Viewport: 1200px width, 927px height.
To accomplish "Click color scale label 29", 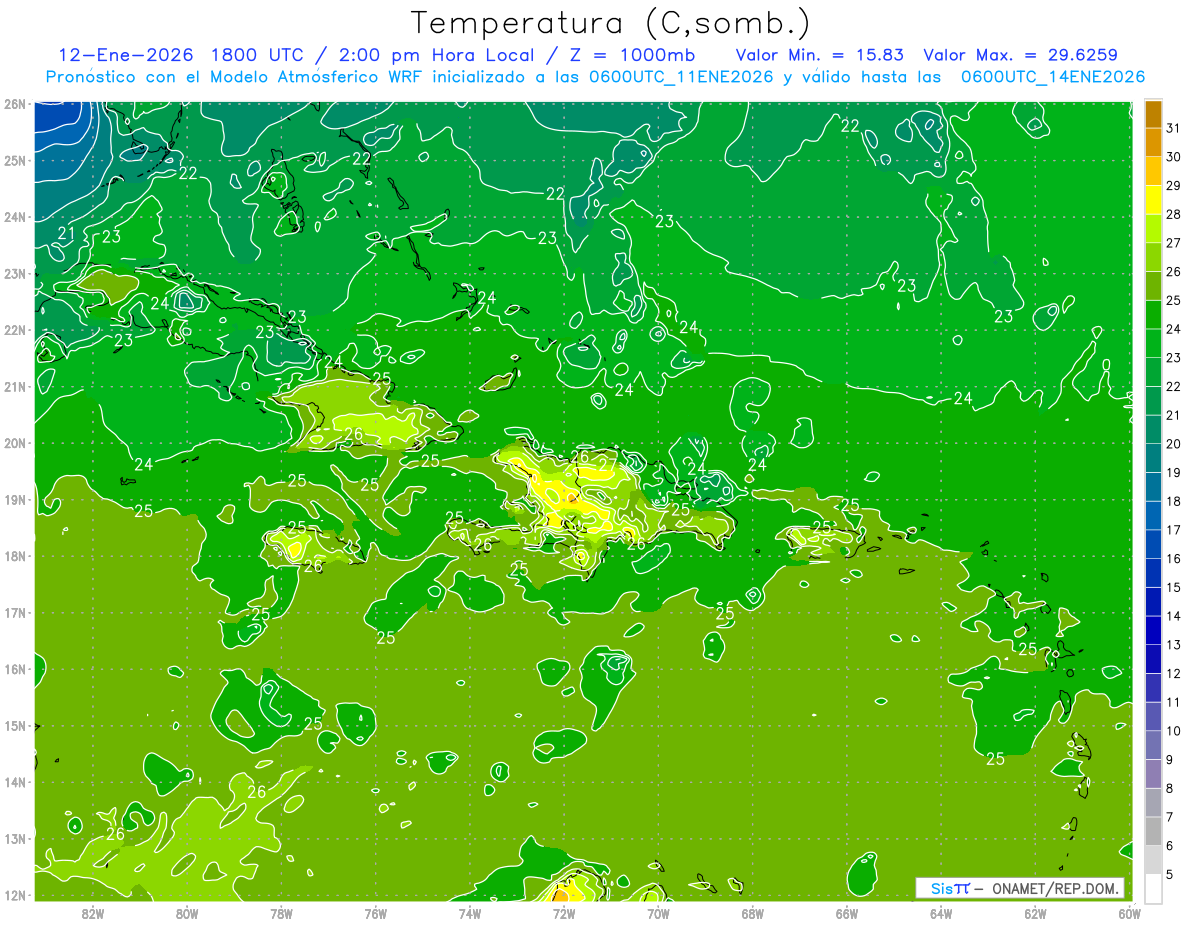I will [x=1173, y=186].
